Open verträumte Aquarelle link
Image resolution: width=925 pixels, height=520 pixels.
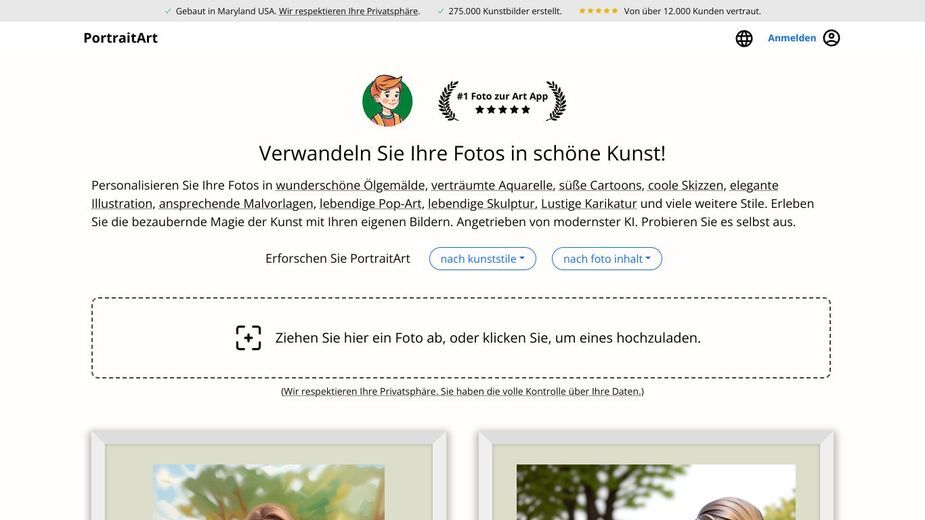click(x=491, y=185)
